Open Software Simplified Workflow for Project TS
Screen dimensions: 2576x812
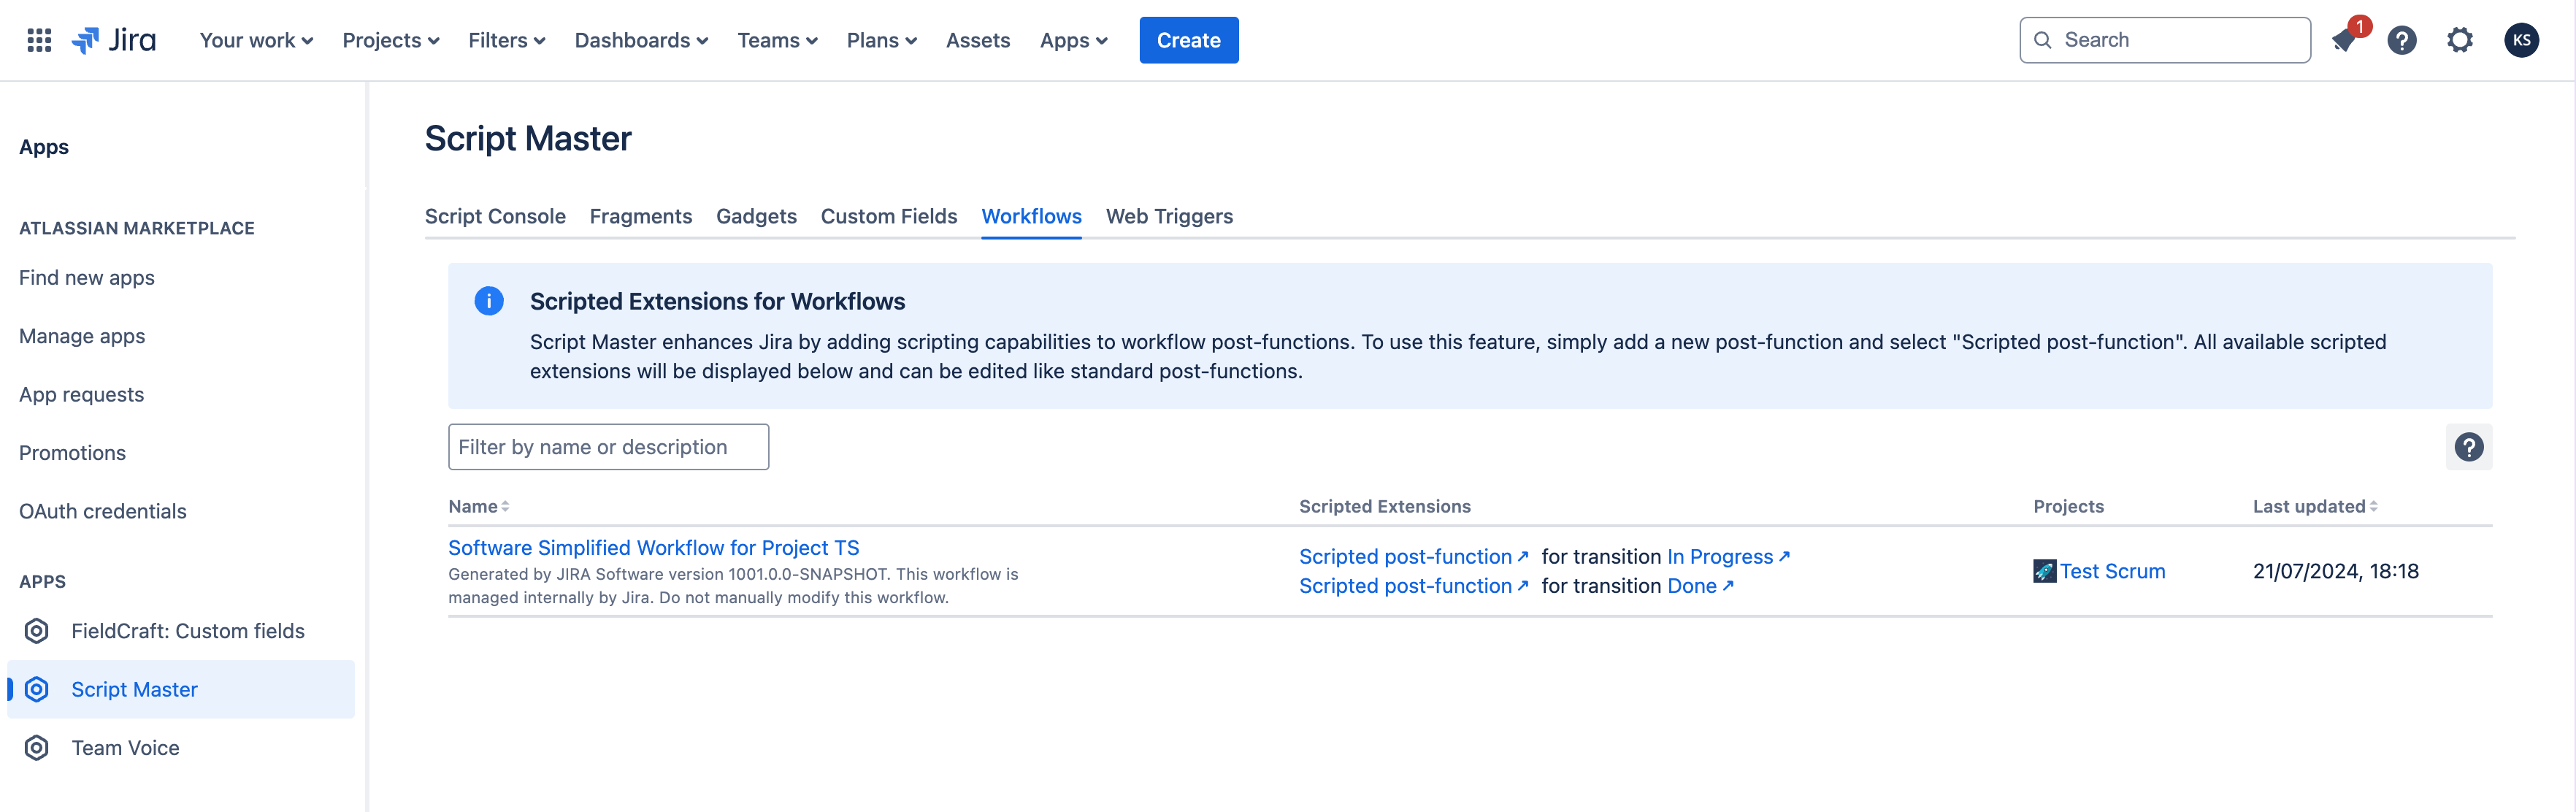[x=653, y=548]
